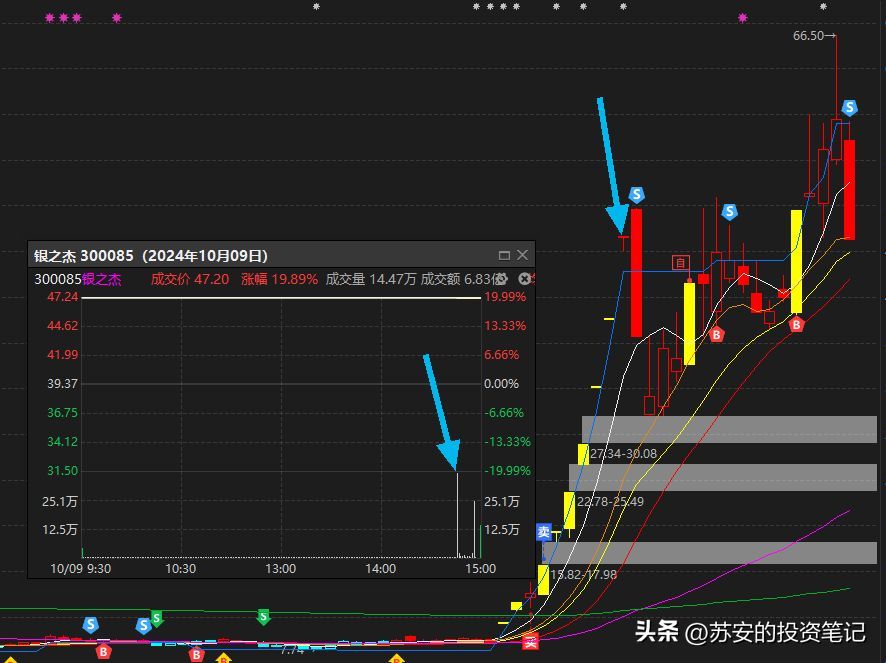Close the 银之杰 300085 popup window
This screenshot has width=886, height=663.
click(x=522, y=256)
